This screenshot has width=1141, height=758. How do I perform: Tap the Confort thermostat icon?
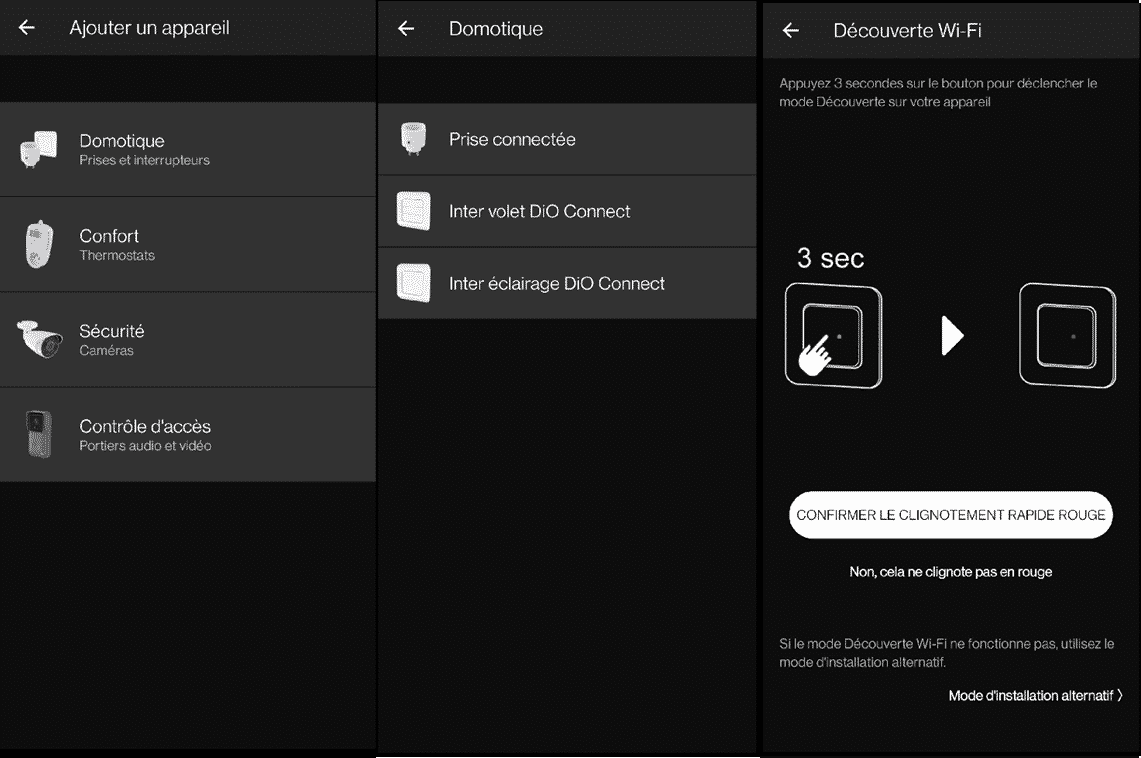click(x=39, y=244)
